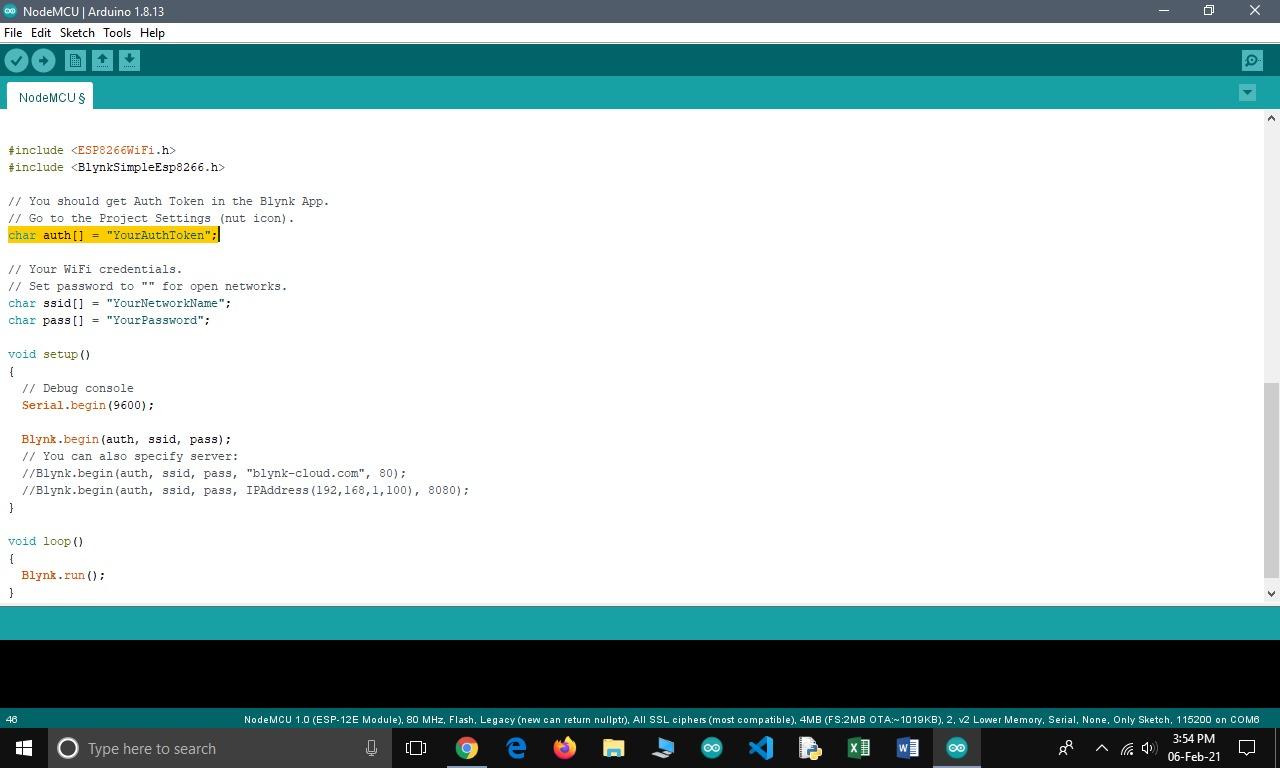The width and height of the screenshot is (1280, 768).
Task: Open the tab options dropdown arrow
Action: (1247, 93)
